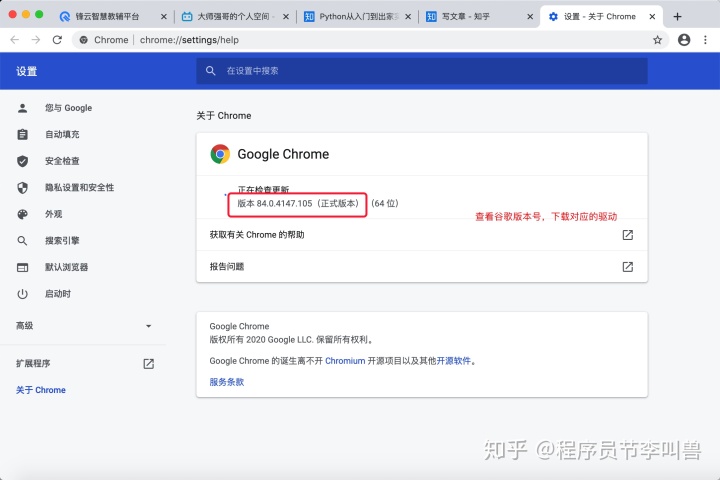
Task: Open 您与 Google settings section
Action: (x=68, y=108)
